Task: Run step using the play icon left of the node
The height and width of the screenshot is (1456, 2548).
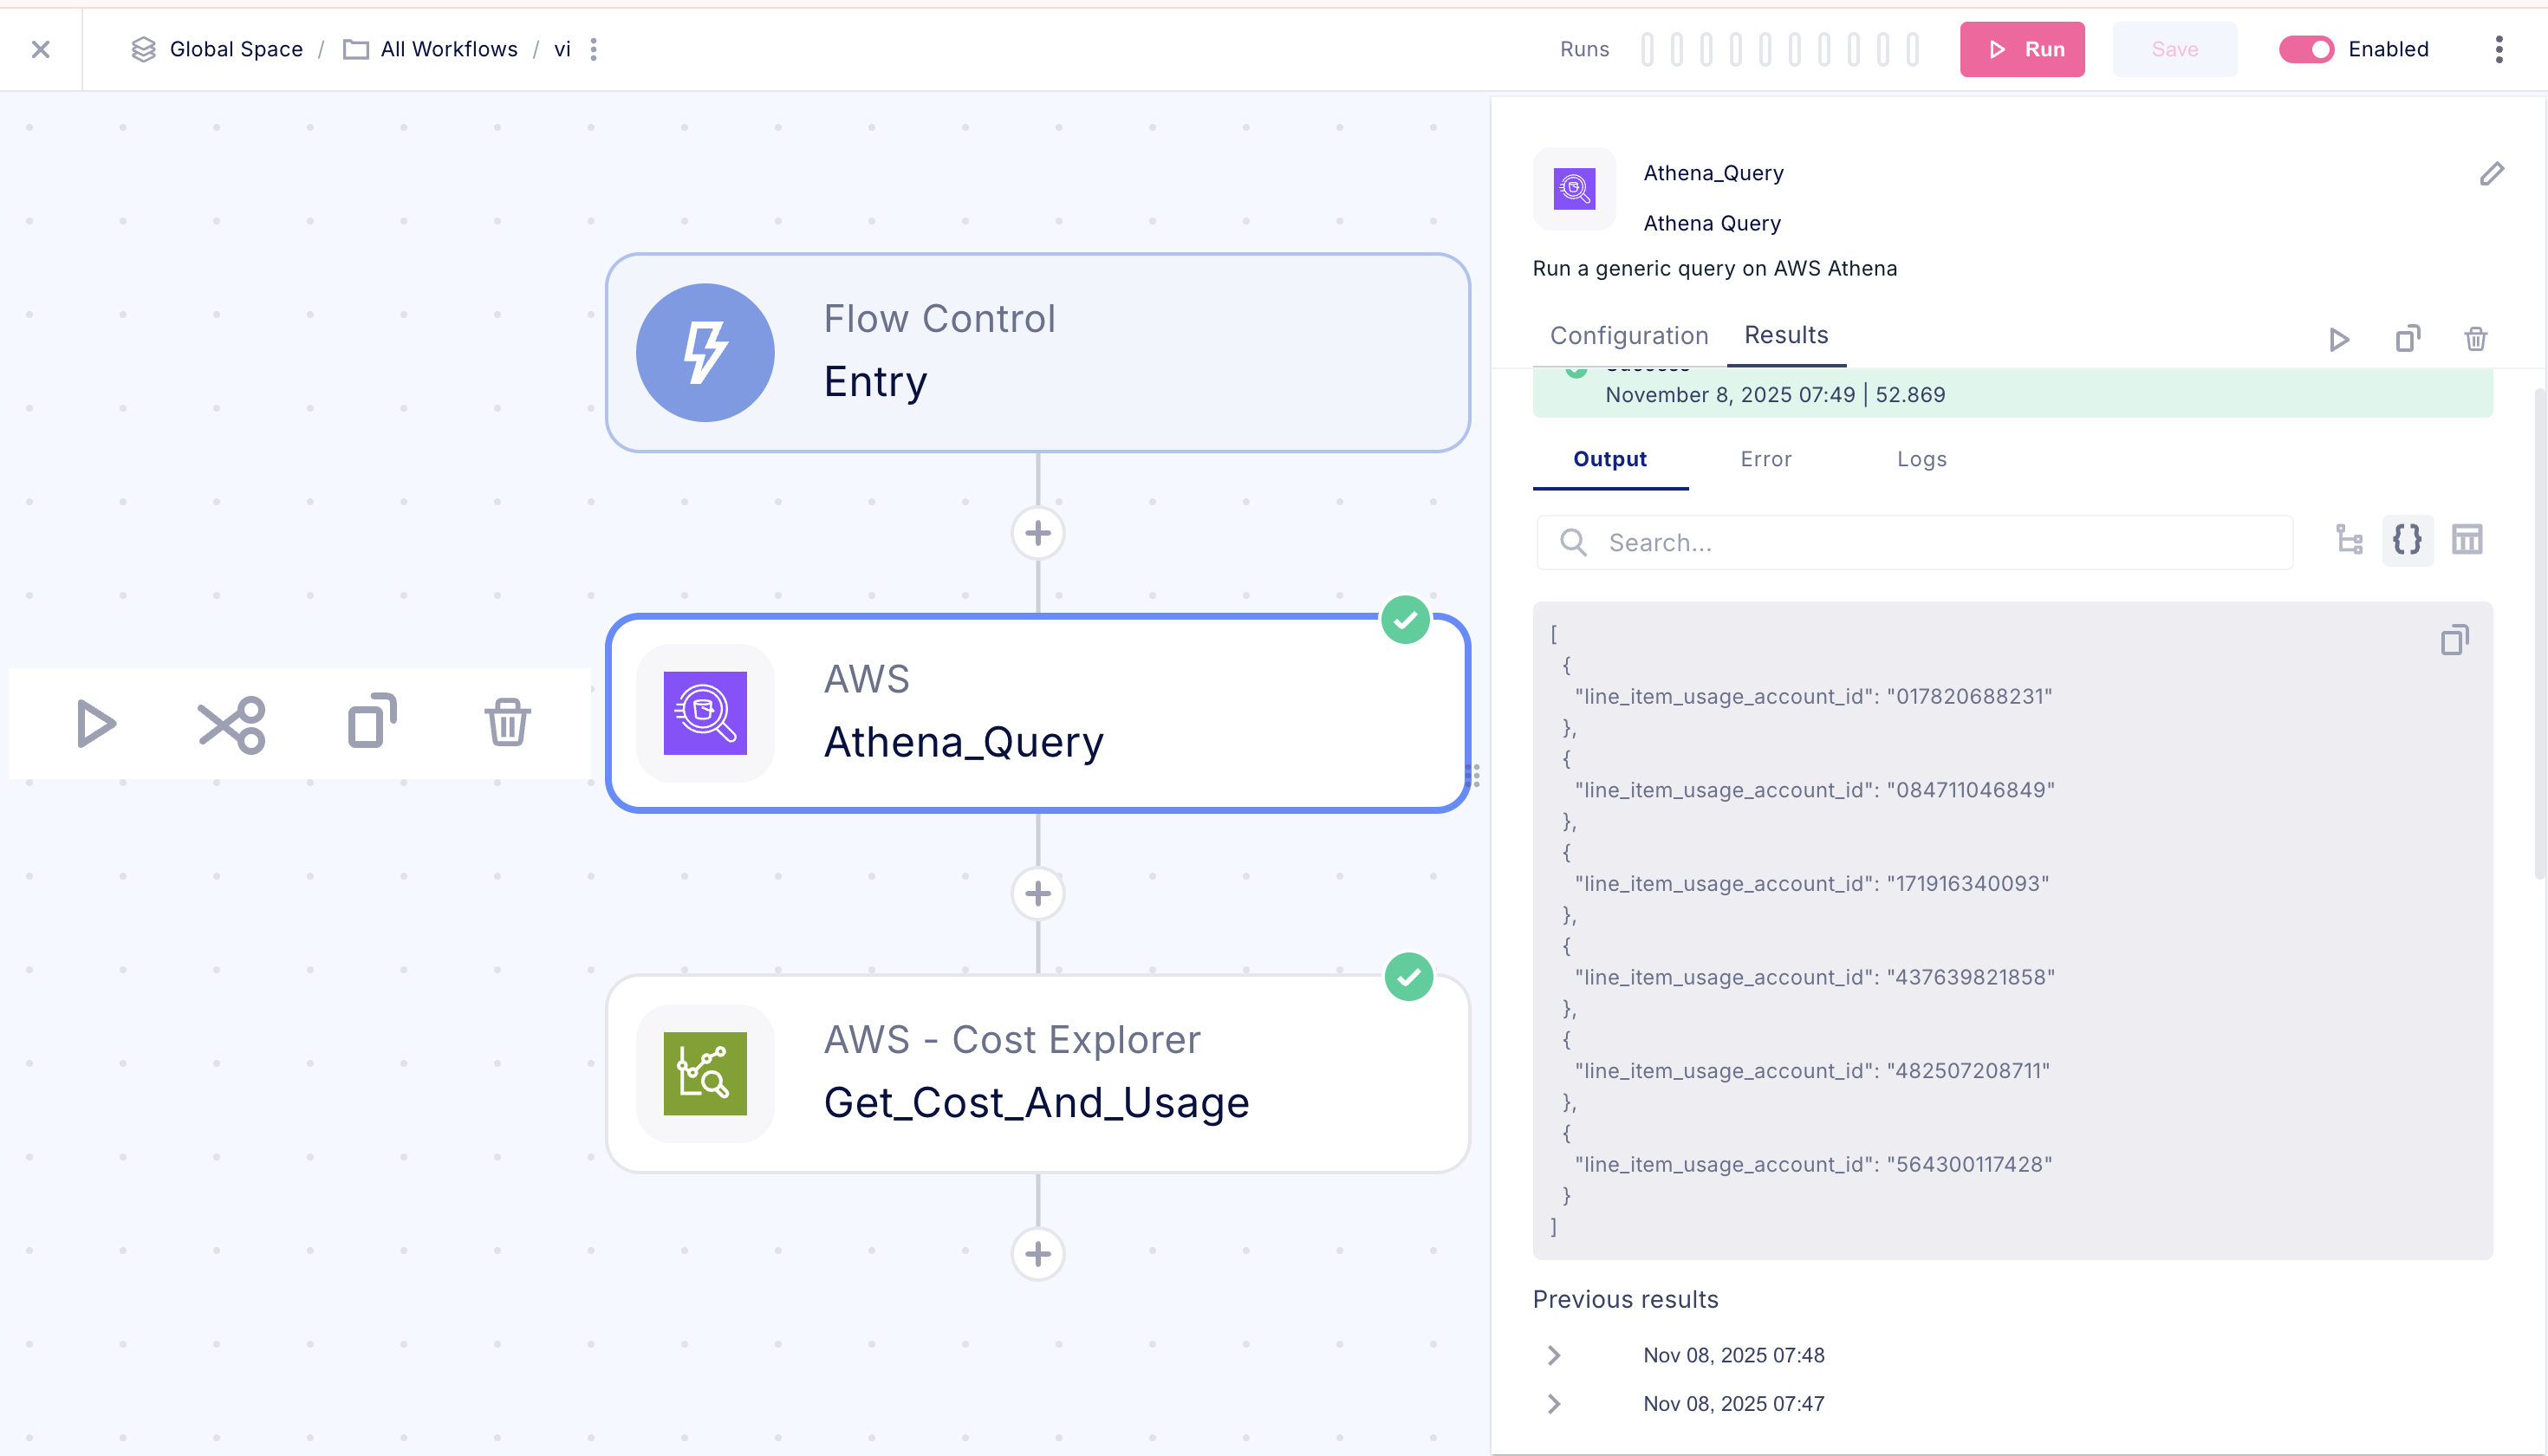Action: (x=96, y=724)
